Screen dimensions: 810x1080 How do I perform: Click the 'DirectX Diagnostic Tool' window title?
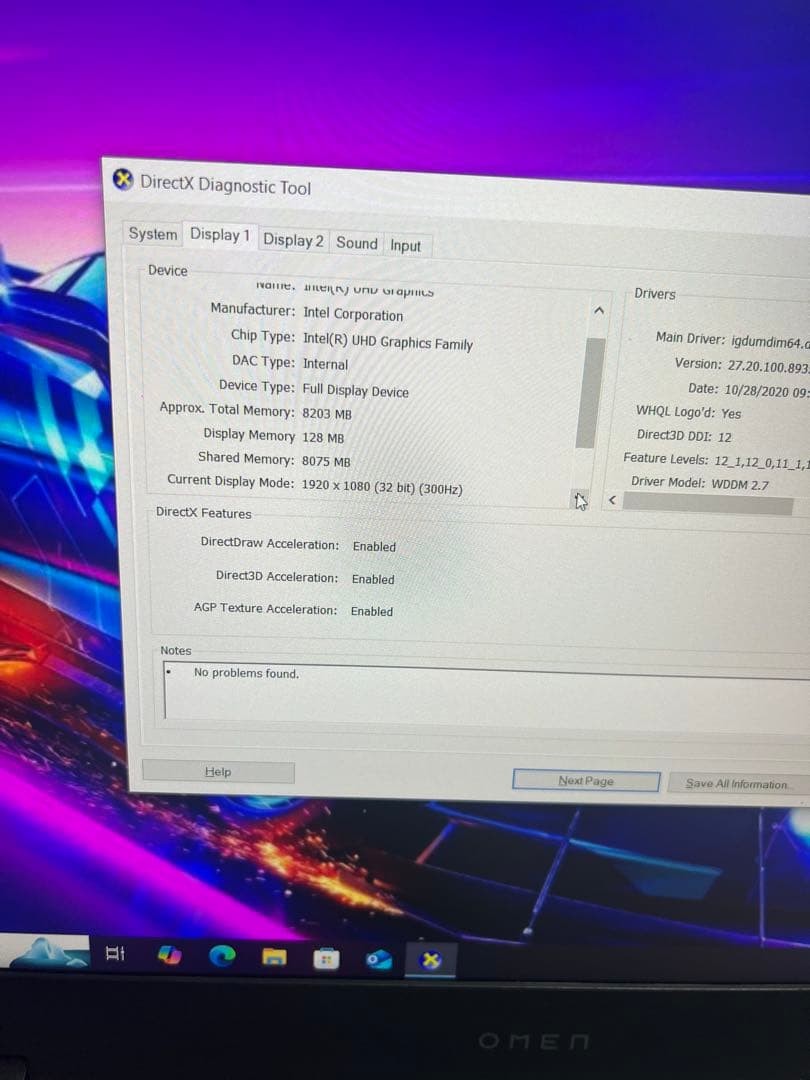(225, 185)
